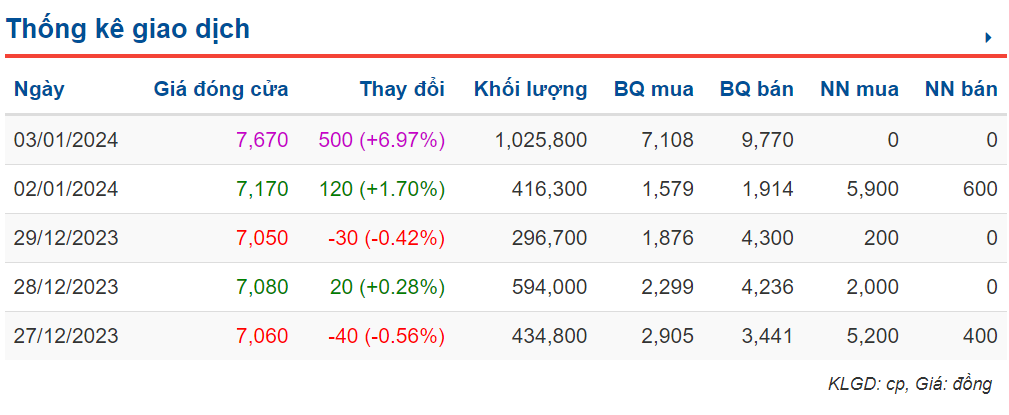This screenshot has width=1009, height=415.
Task: Open the Thống kê giao dịch heading link
Action: (x=127, y=30)
